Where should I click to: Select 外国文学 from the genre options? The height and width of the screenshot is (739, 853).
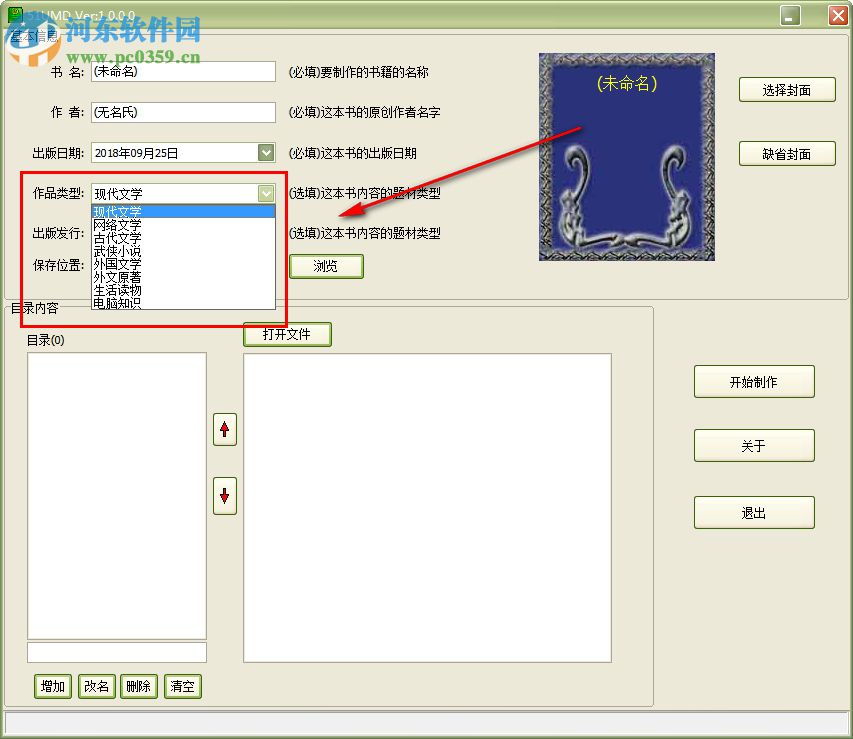[117, 265]
